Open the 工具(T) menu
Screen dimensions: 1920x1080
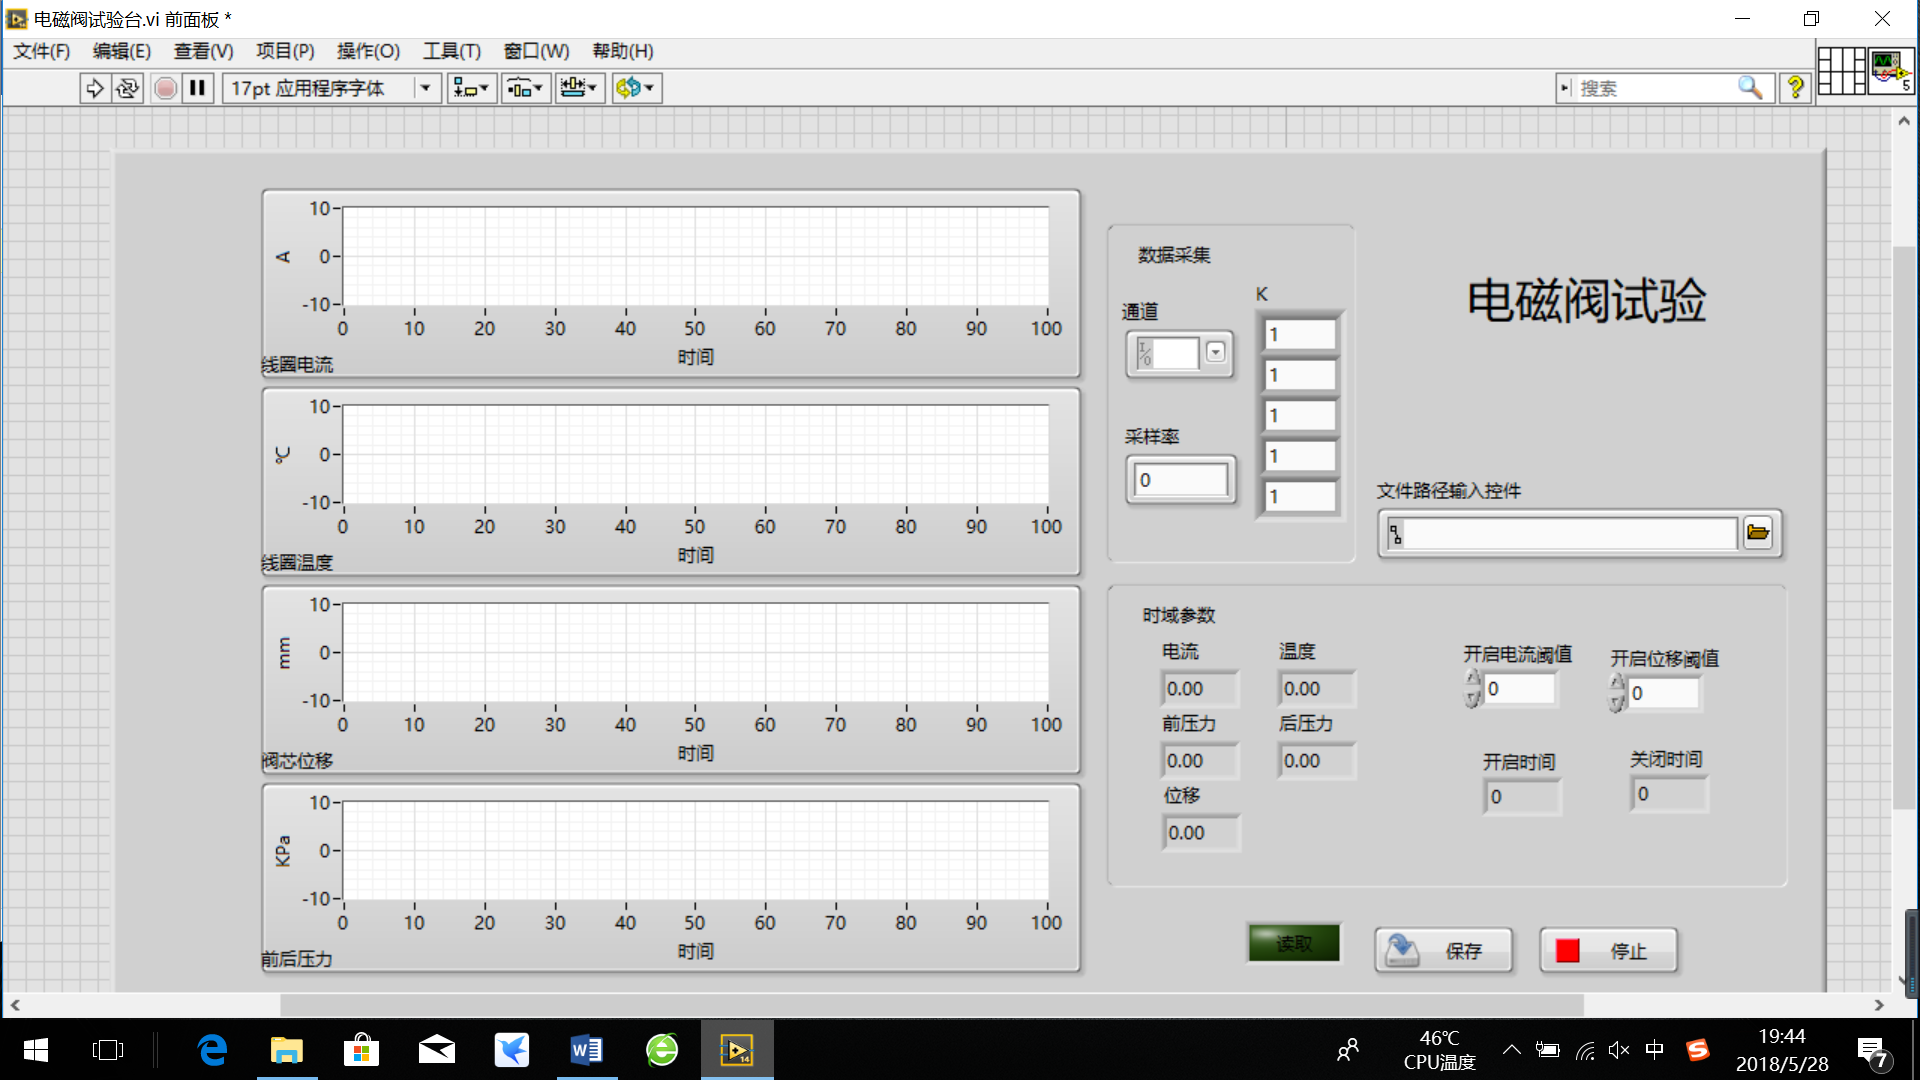coord(451,51)
